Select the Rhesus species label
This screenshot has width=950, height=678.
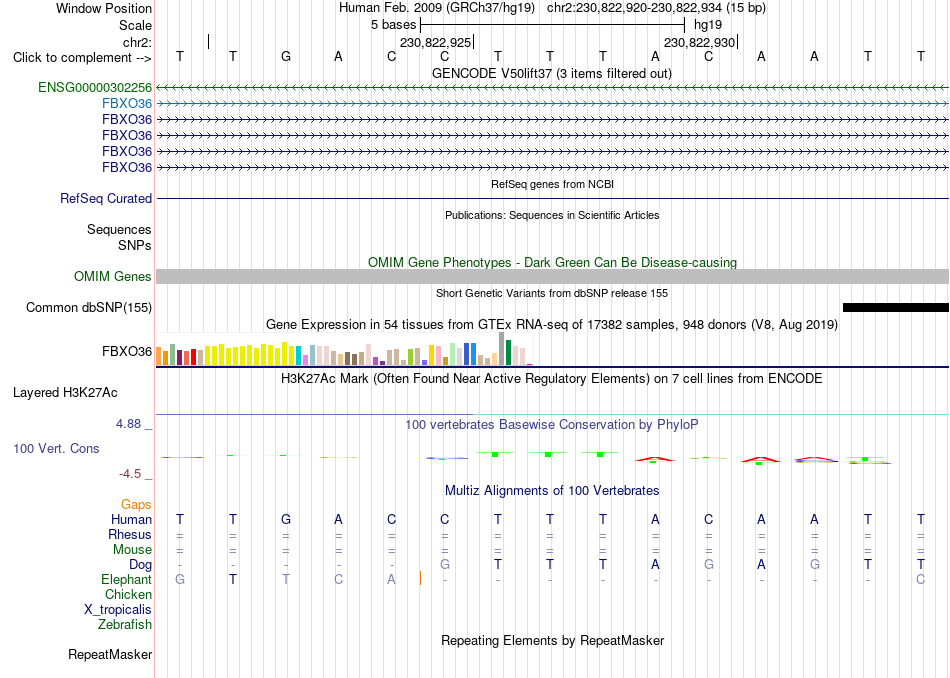pos(130,534)
